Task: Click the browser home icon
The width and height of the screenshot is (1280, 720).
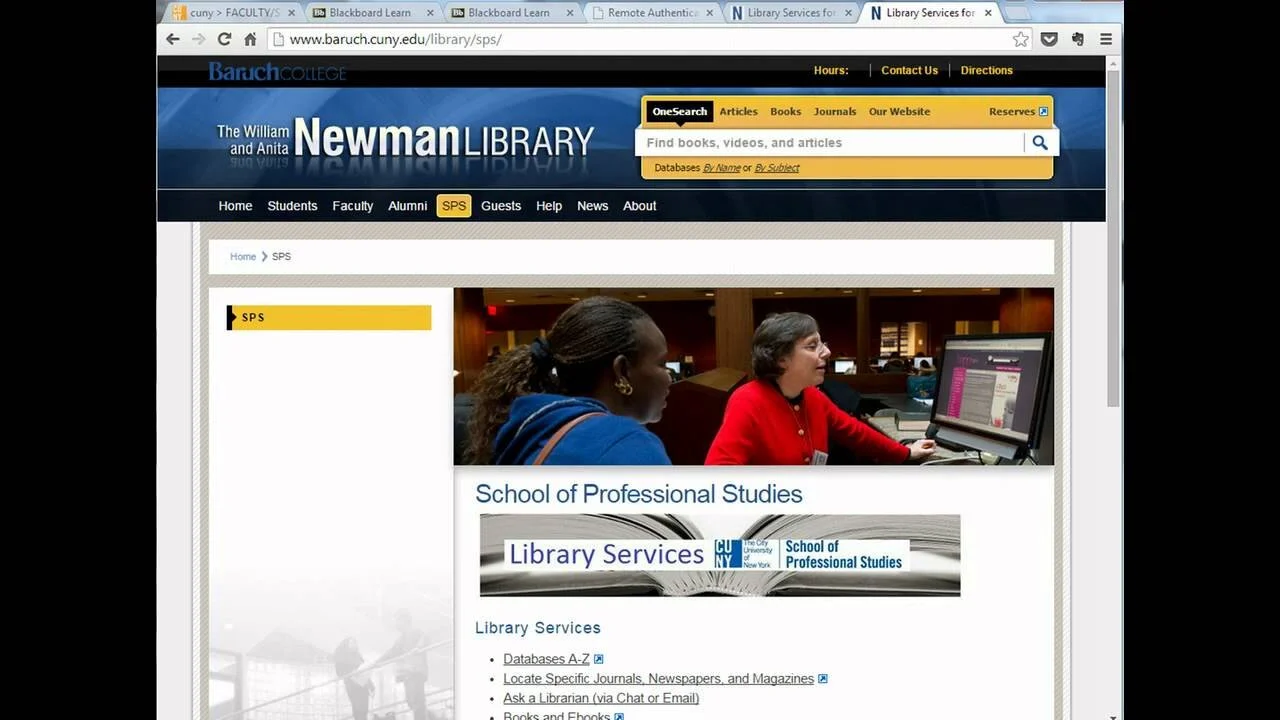Action: 250,39
